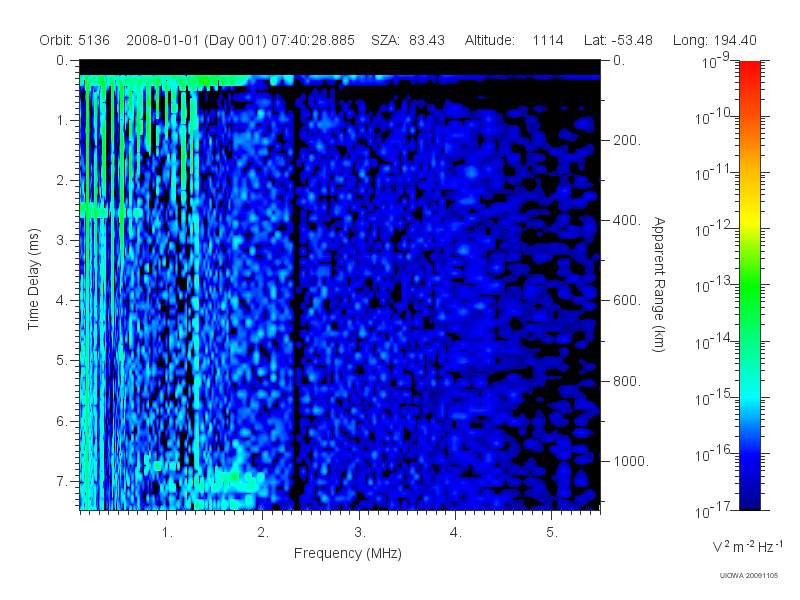This screenshot has width=800, height=600.
Task: Click the 10^-16 colorbar scale label
Action: [714, 454]
